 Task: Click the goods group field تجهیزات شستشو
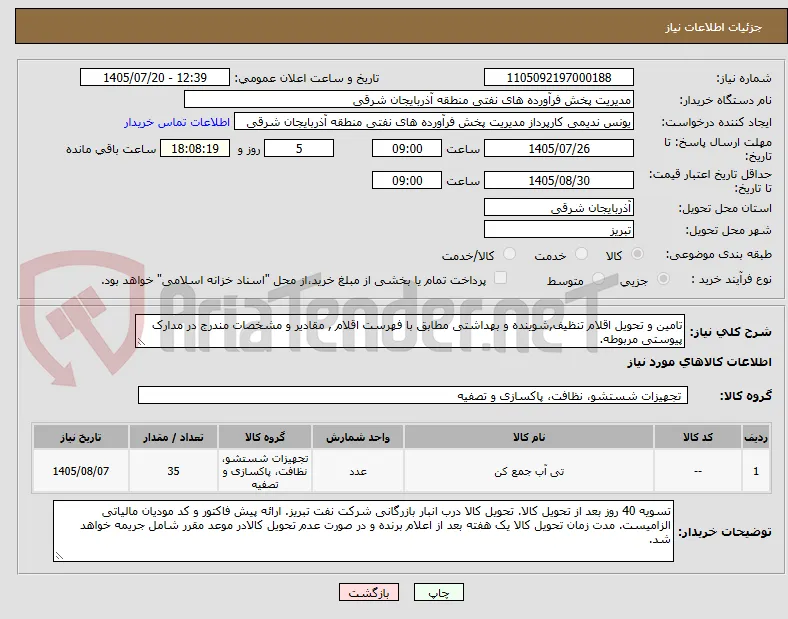pos(413,395)
